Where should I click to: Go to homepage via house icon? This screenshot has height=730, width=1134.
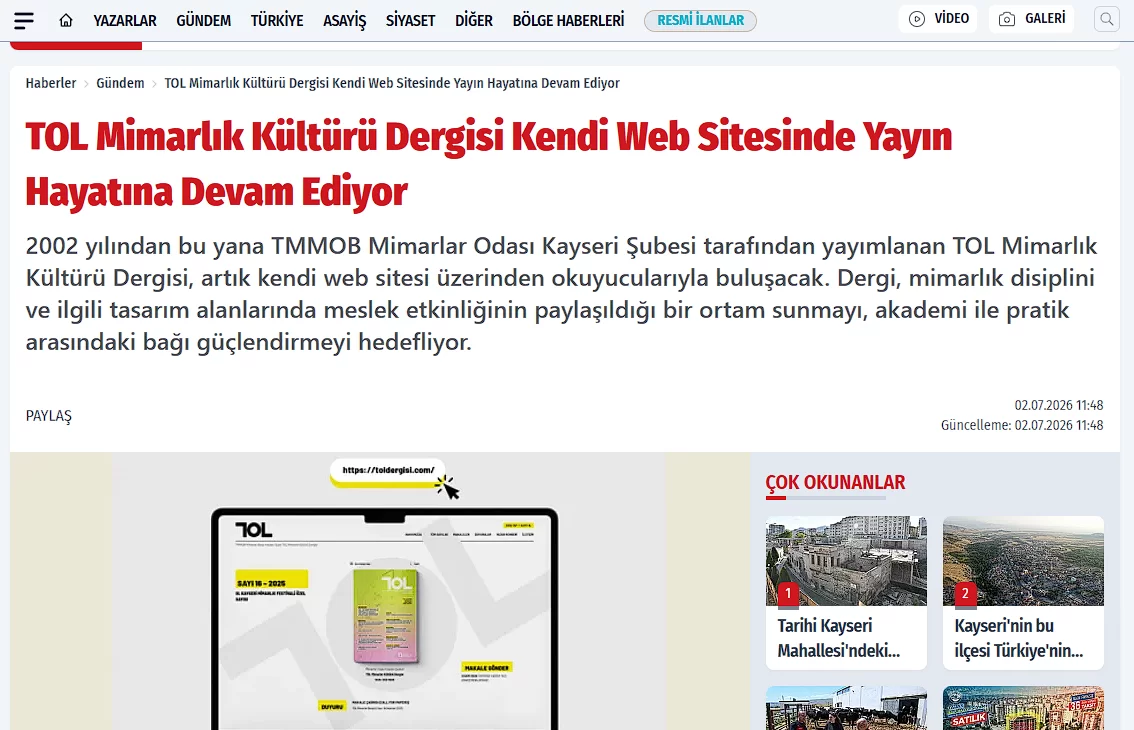(x=66, y=20)
